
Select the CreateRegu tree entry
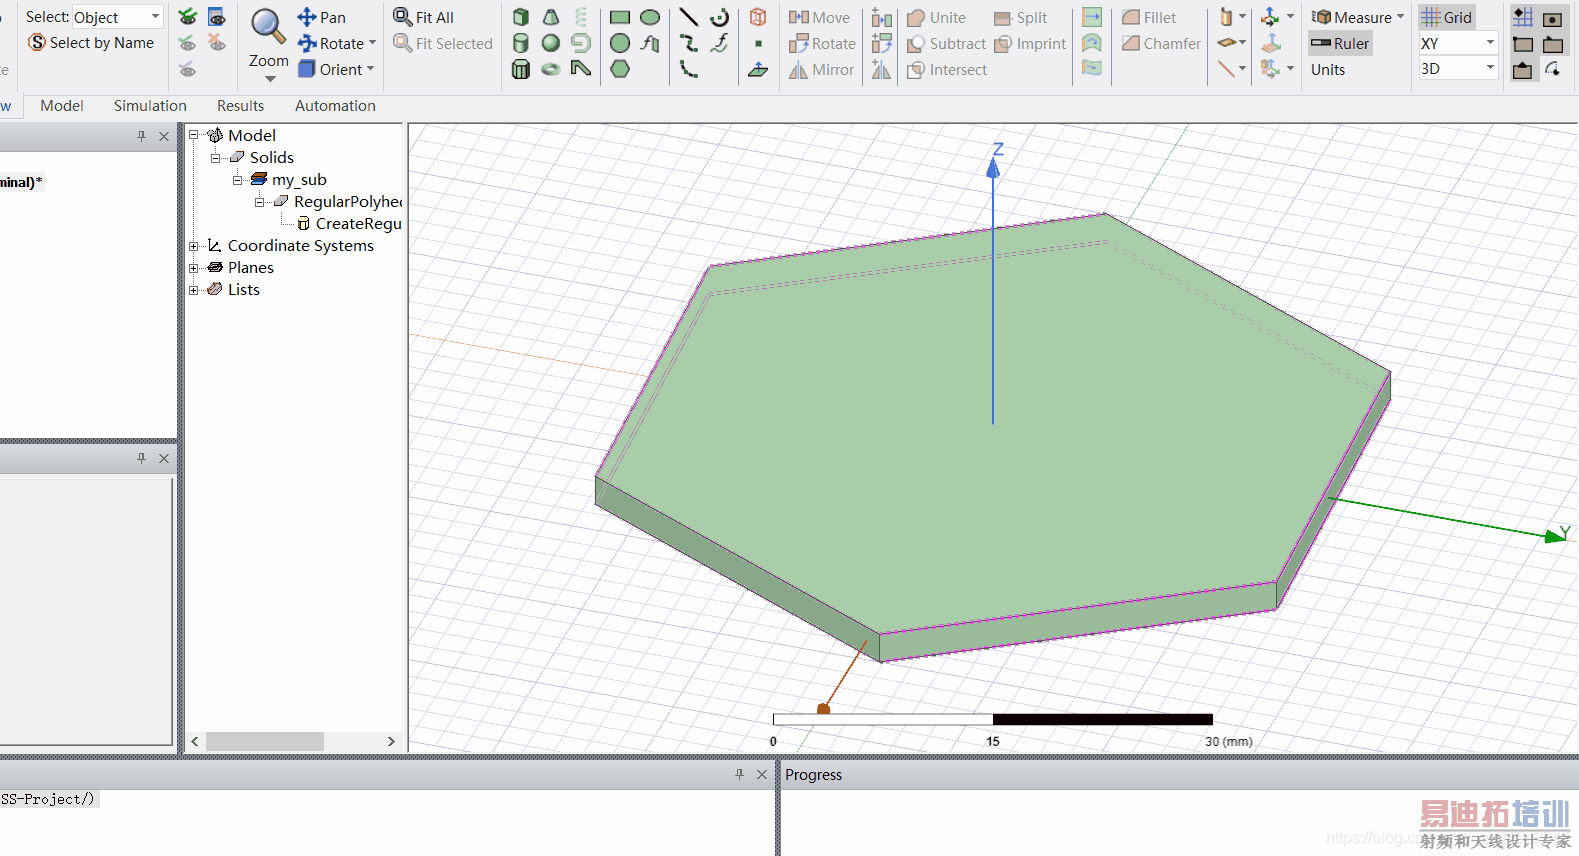tap(358, 224)
